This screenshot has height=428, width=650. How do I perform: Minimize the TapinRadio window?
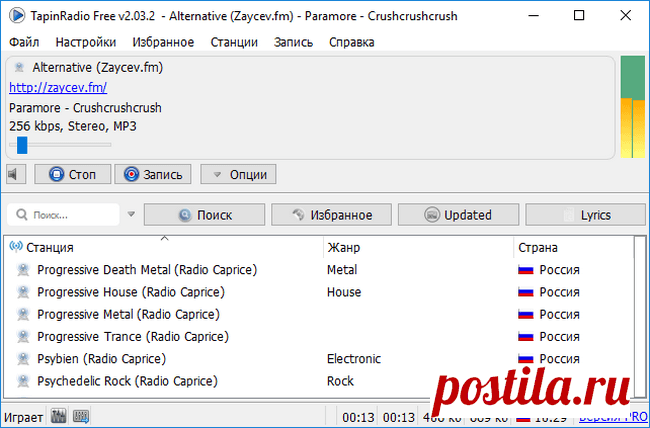pyautogui.click(x=534, y=16)
